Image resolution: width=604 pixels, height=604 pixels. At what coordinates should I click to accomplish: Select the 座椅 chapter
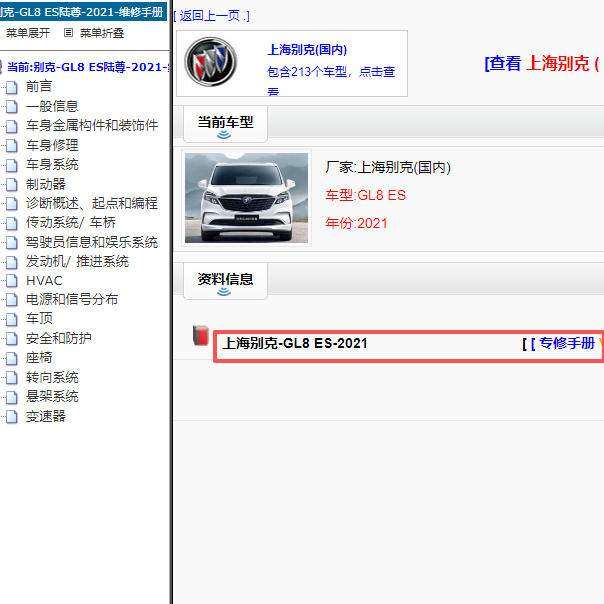tap(39, 357)
